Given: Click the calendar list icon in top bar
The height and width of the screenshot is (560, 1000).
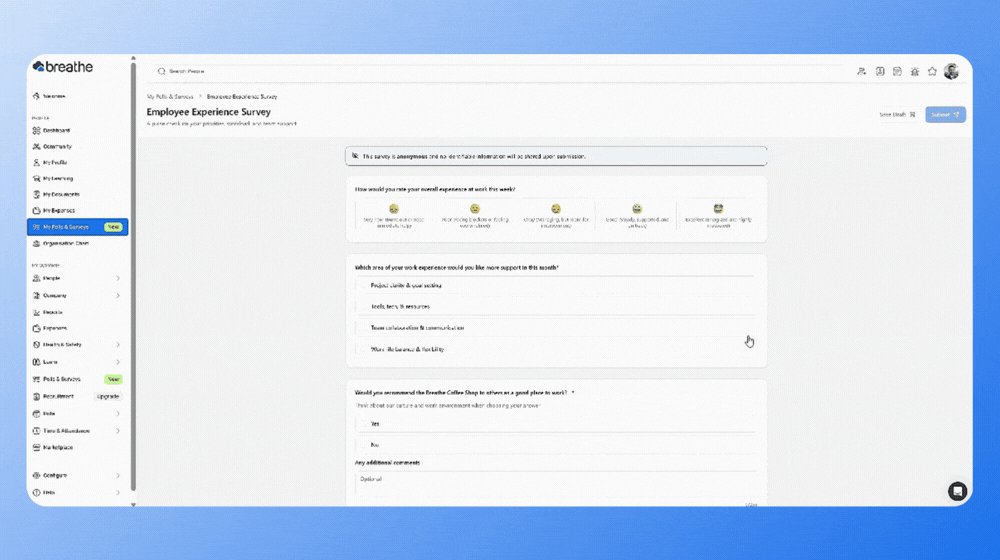Looking at the screenshot, I should (x=897, y=71).
